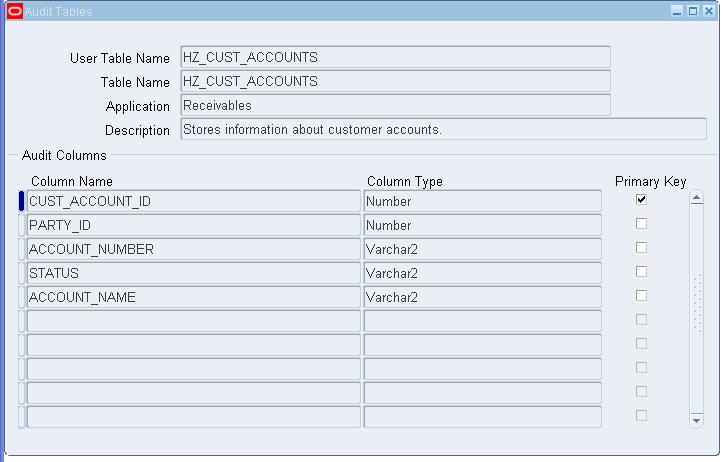Screen dimensions: 723x462
Task: Maximize the Audit Tables window
Action: point(692,11)
